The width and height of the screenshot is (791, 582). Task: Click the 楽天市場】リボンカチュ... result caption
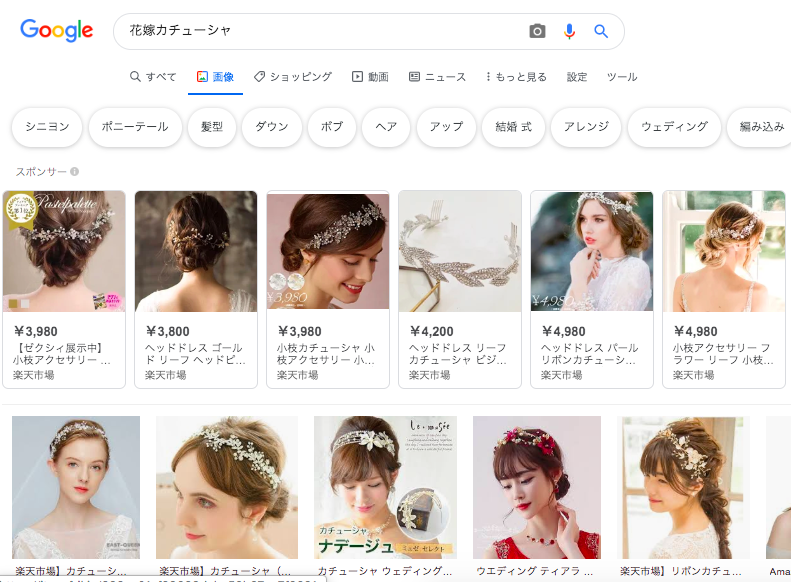[x=681, y=571]
